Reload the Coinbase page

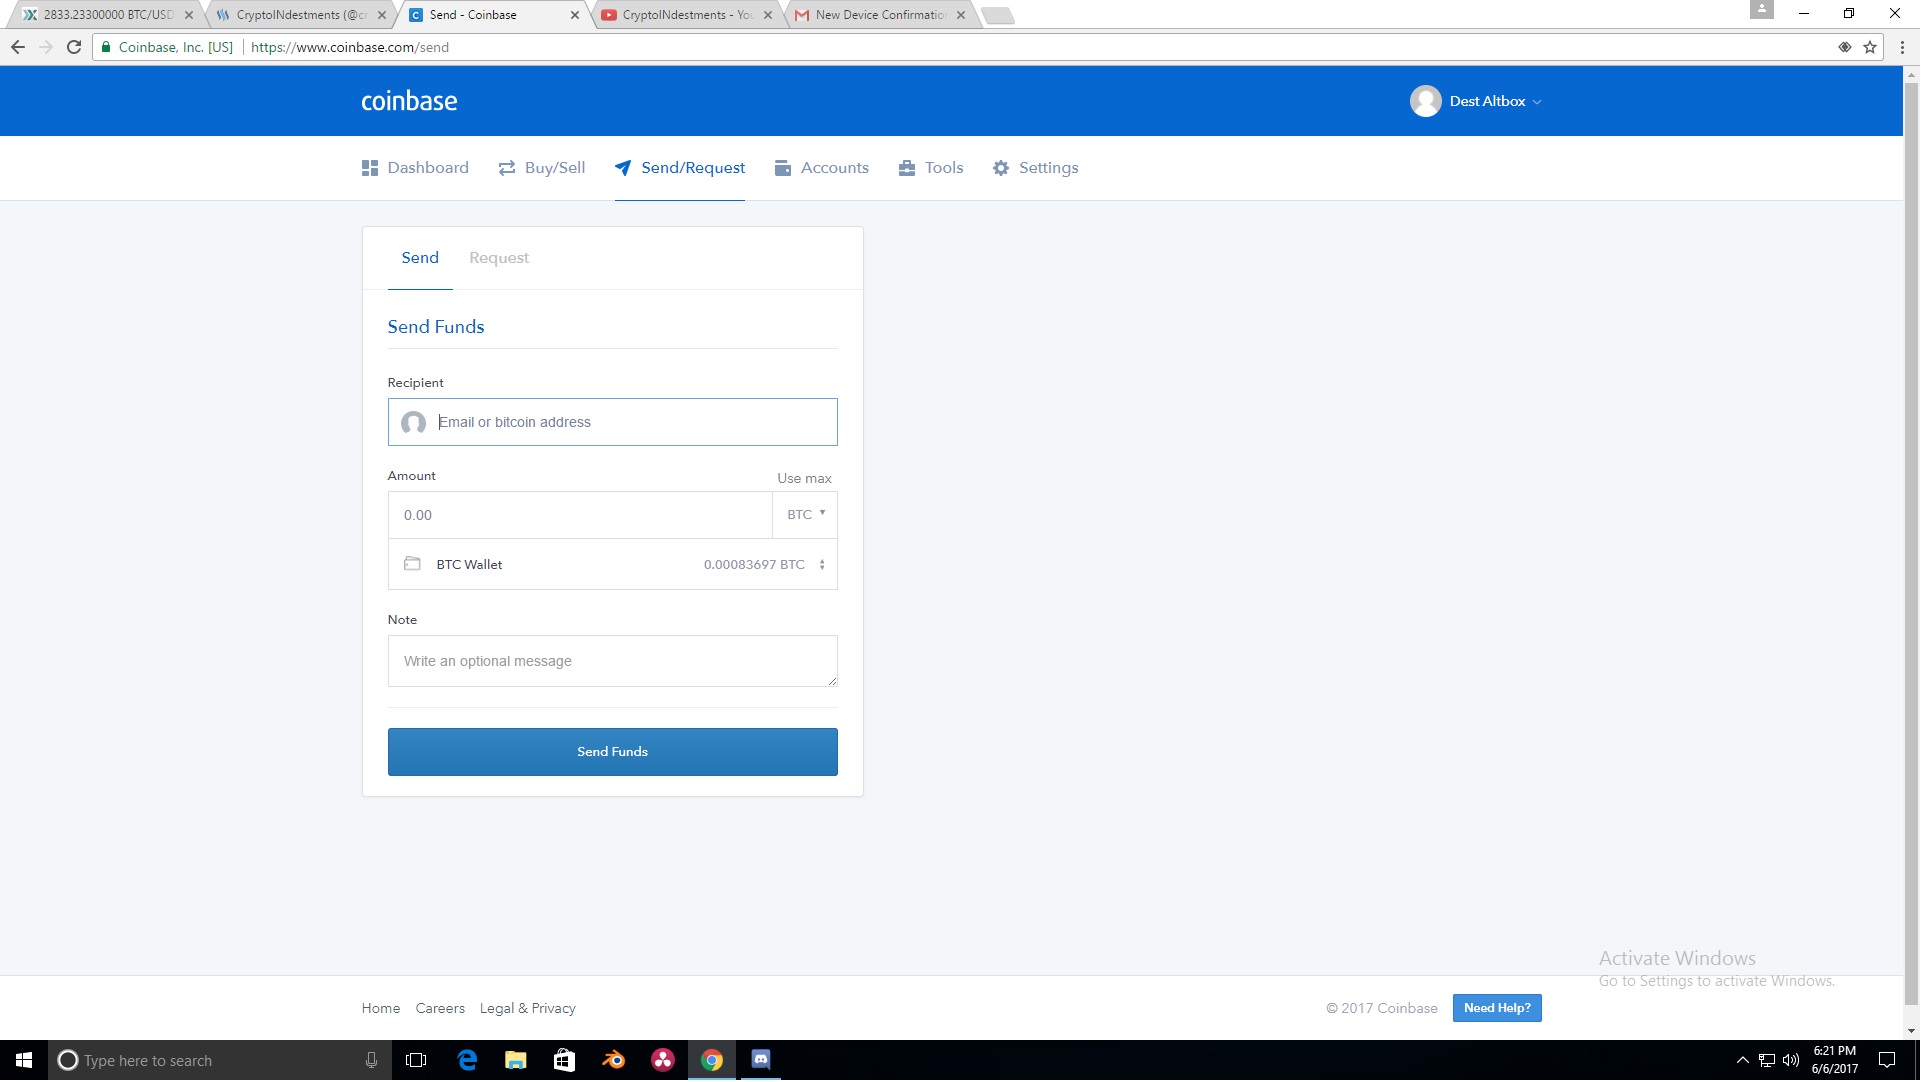(74, 47)
